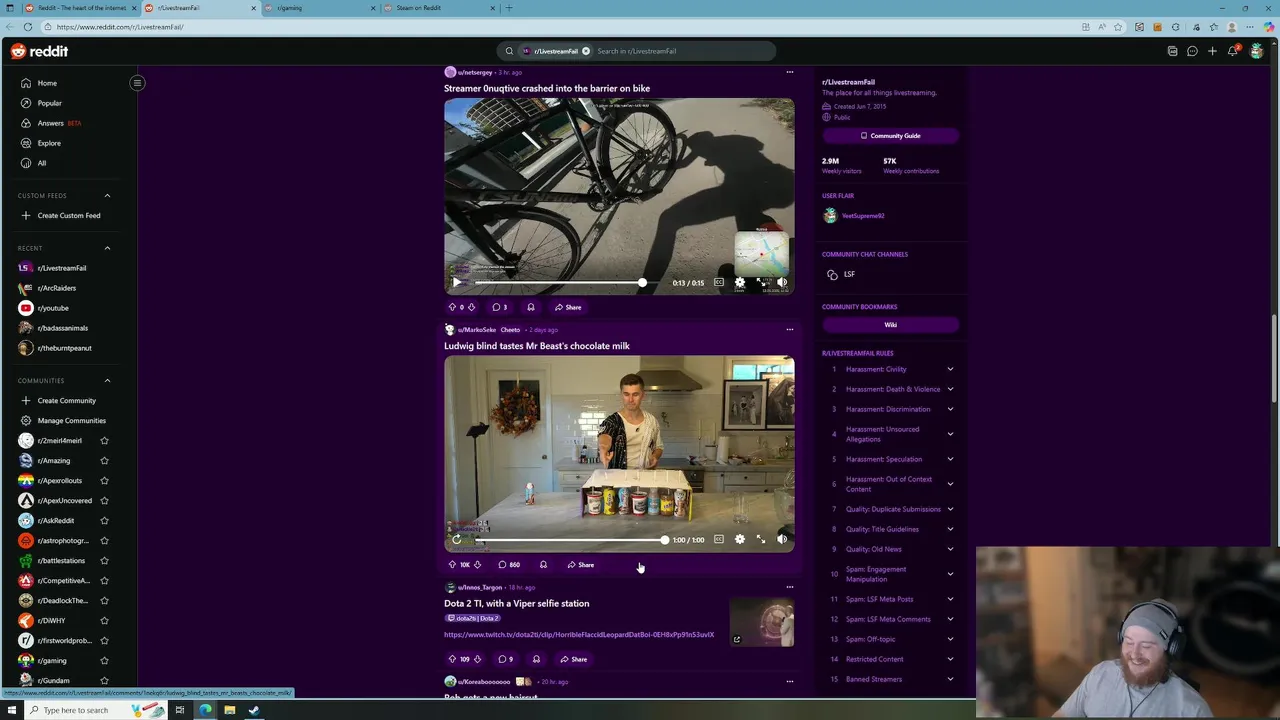Collapse the Recent section

tap(107, 248)
